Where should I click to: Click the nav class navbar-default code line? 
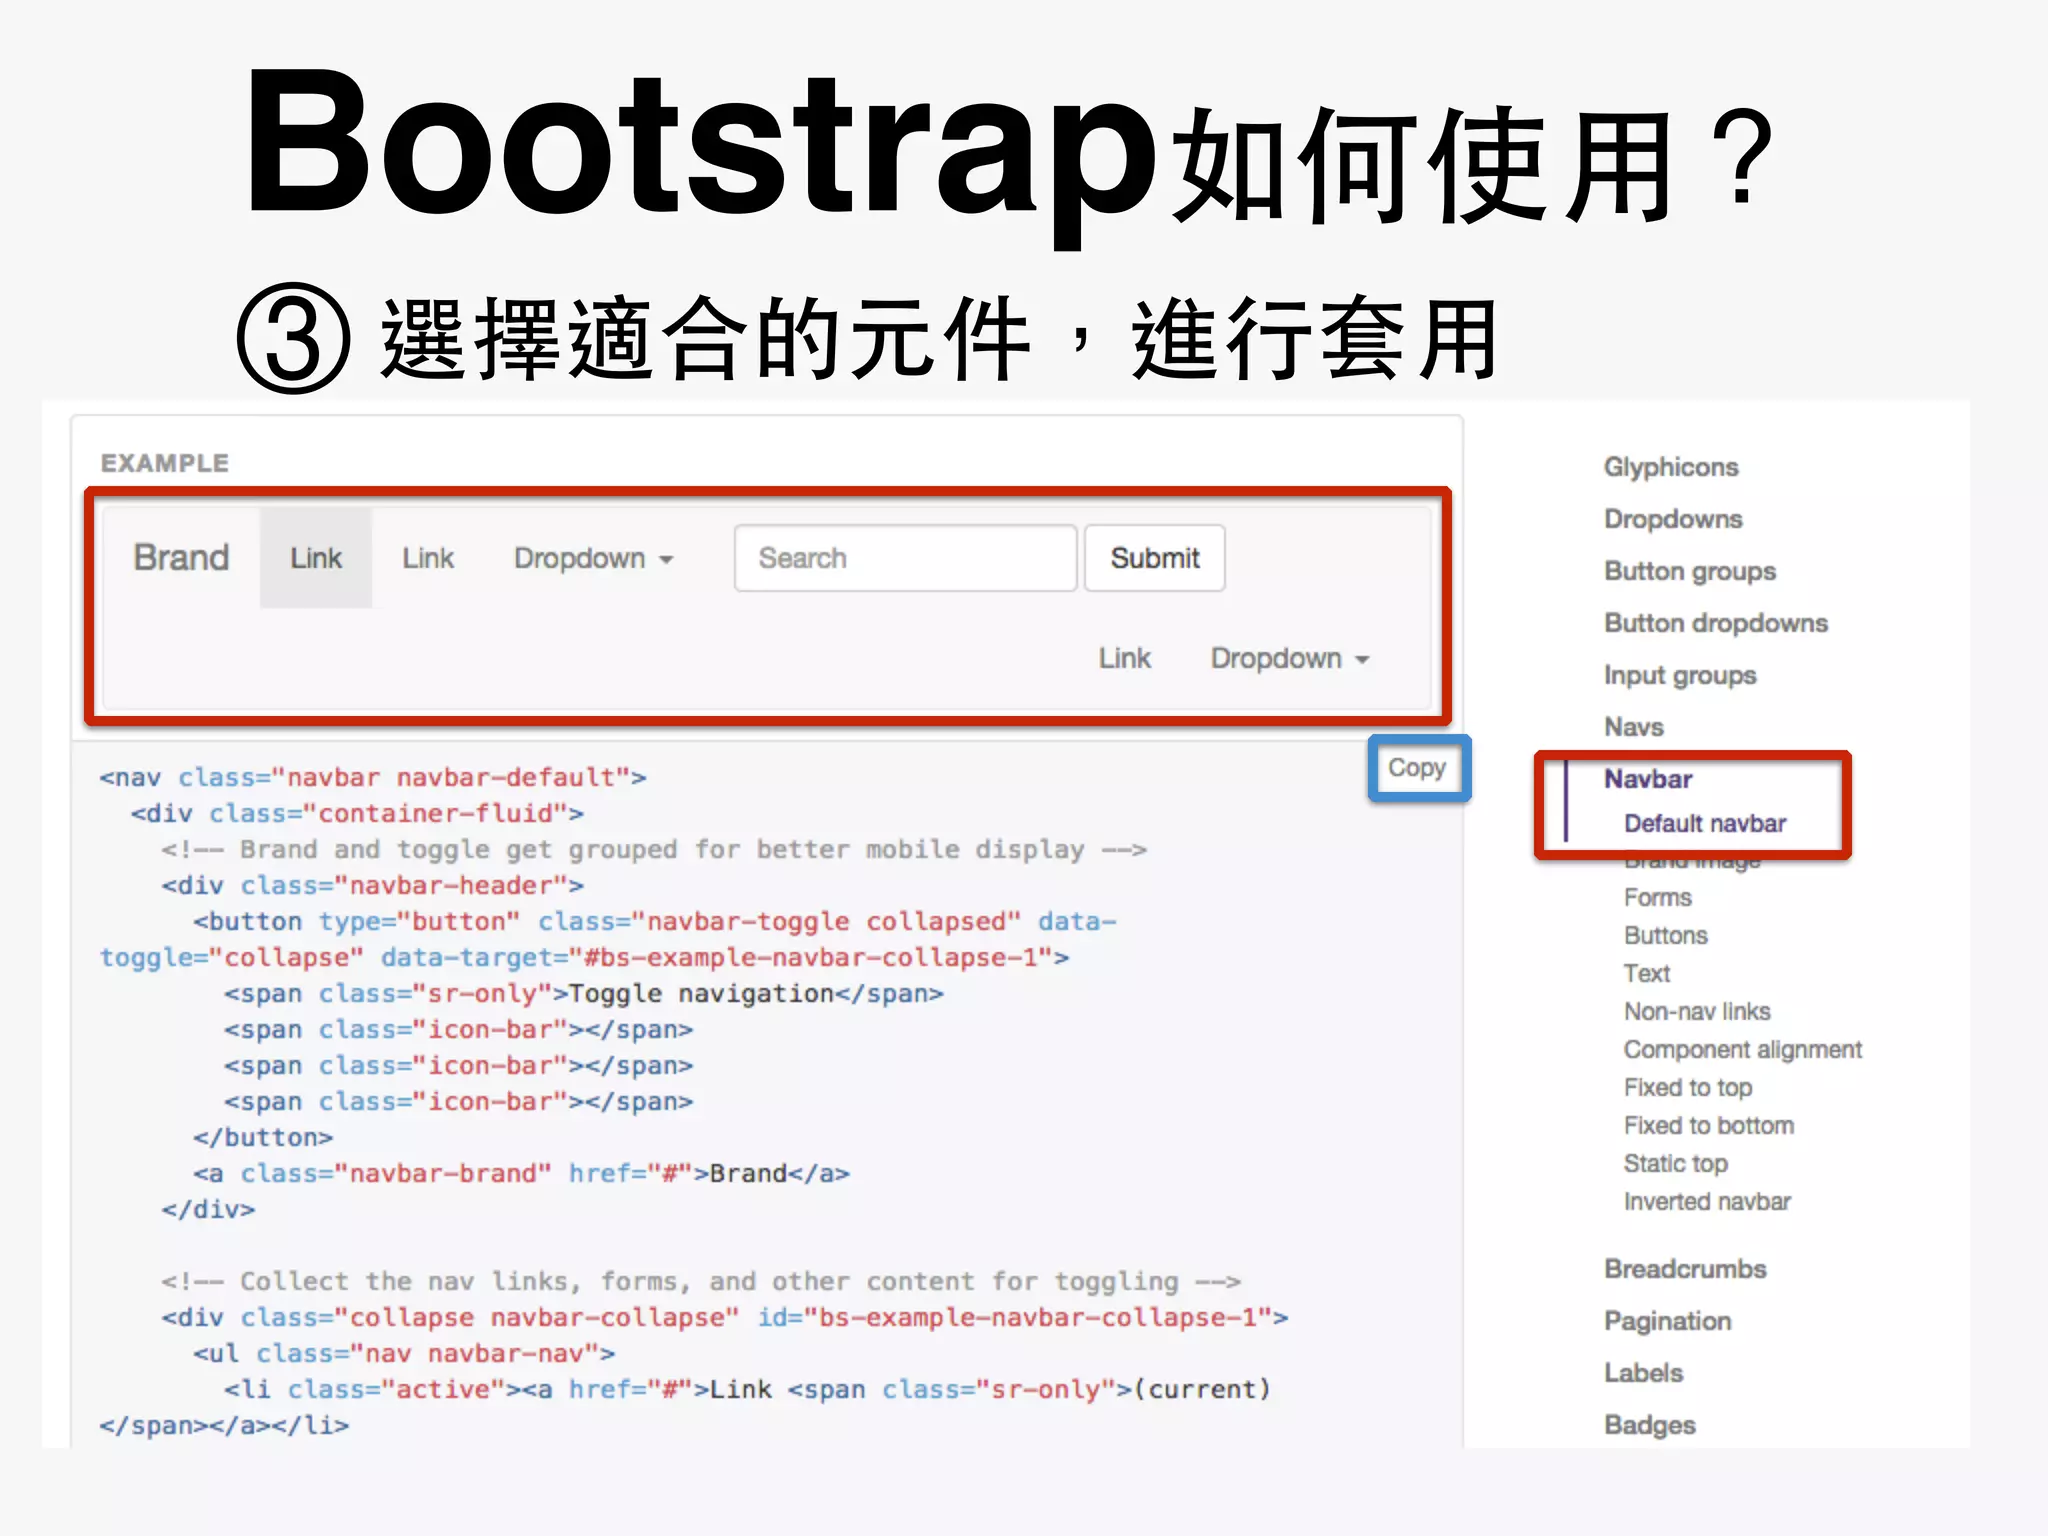(373, 777)
